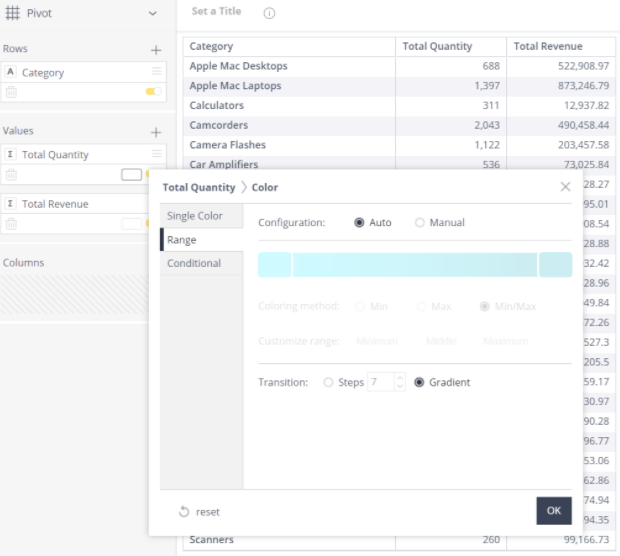Screen dimensions: 620x556
Task: Toggle the Category row switch off
Action: [153, 91]
